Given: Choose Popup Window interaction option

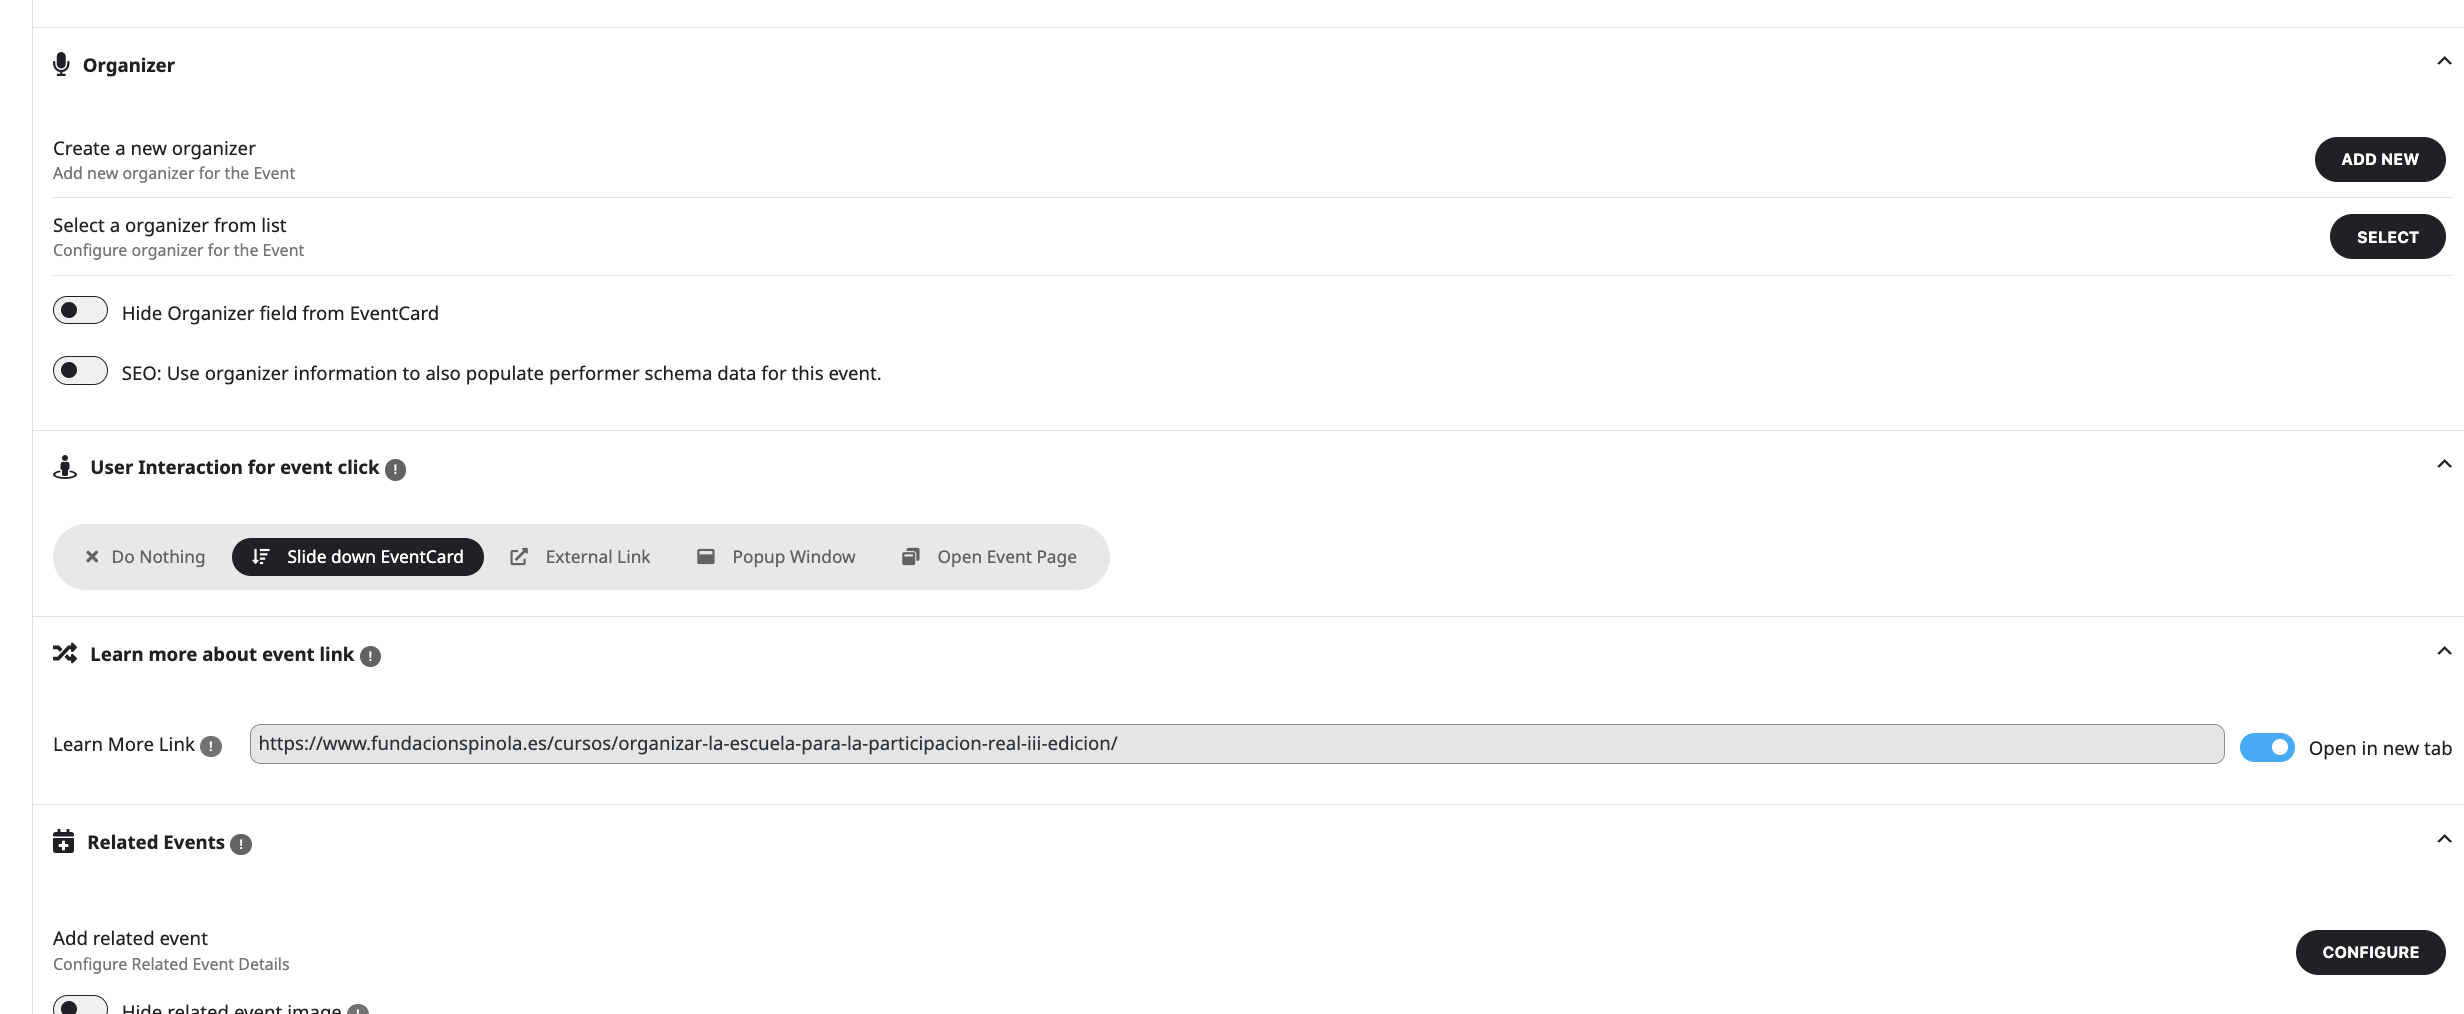Looking at the screenshot, I should [x=777, y=557].
